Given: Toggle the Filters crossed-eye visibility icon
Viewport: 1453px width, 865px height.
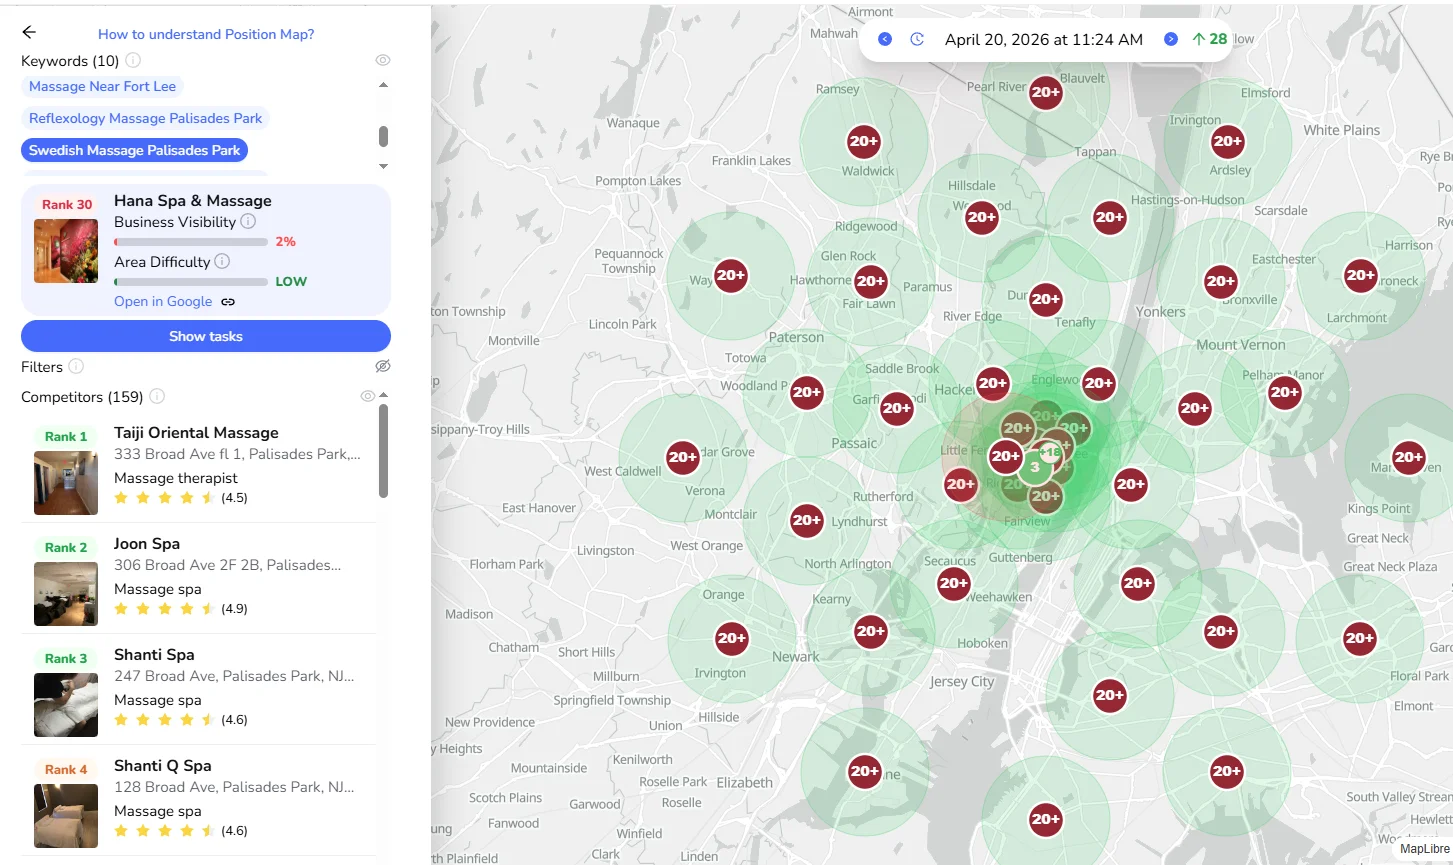Looking at the screenshot, I should coord(382,367).
